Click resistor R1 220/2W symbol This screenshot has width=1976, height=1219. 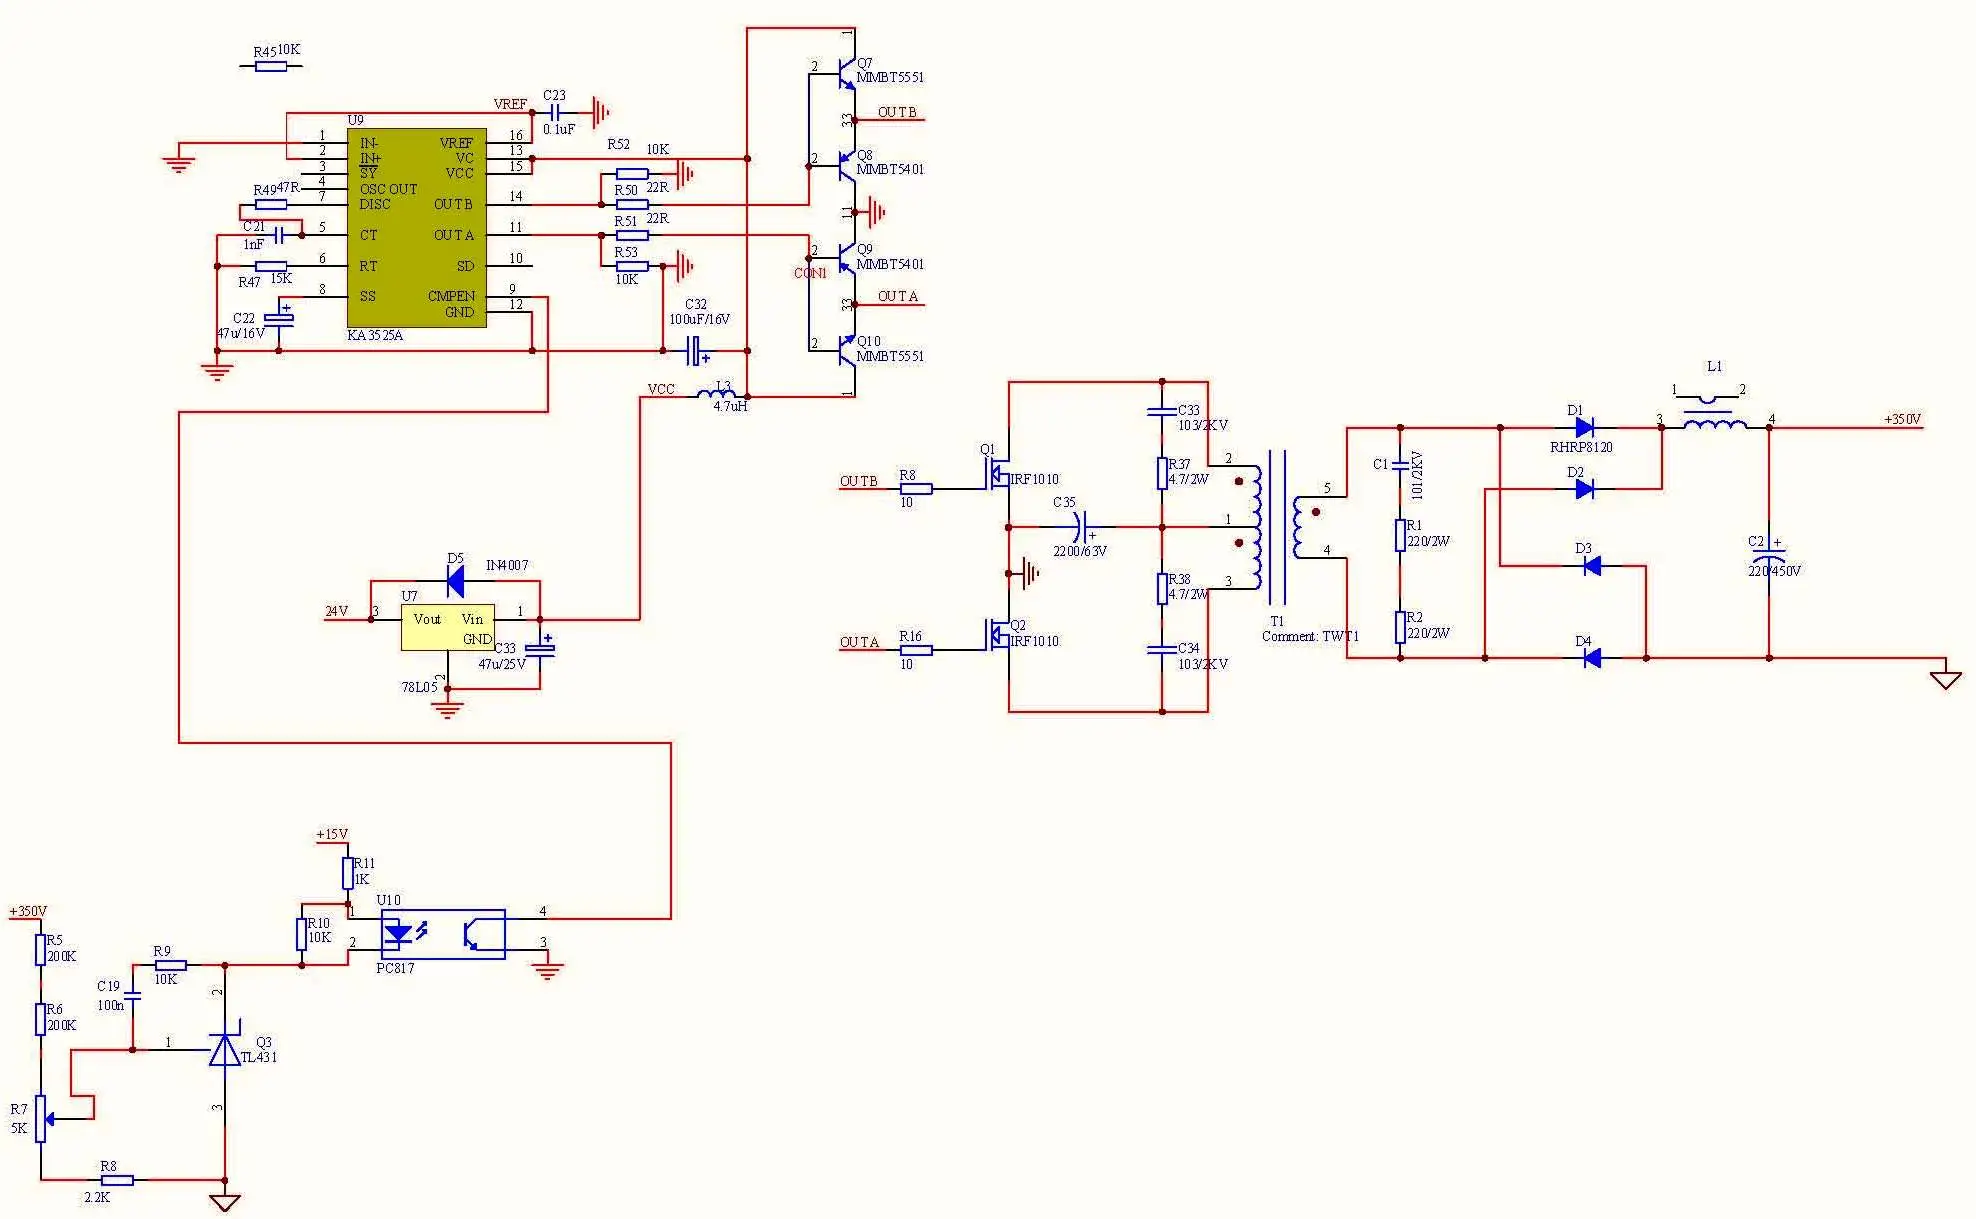1400,535
